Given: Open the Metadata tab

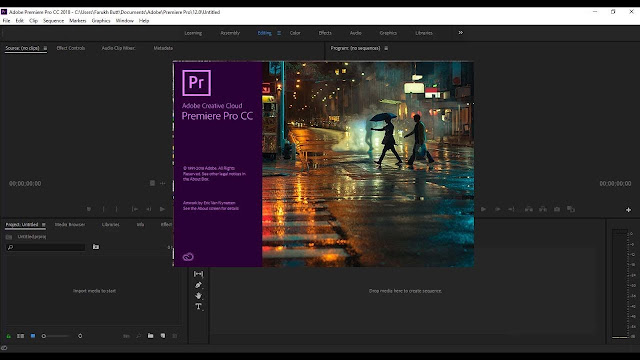Looking at the screenshot, I should (x=163, y=48).
